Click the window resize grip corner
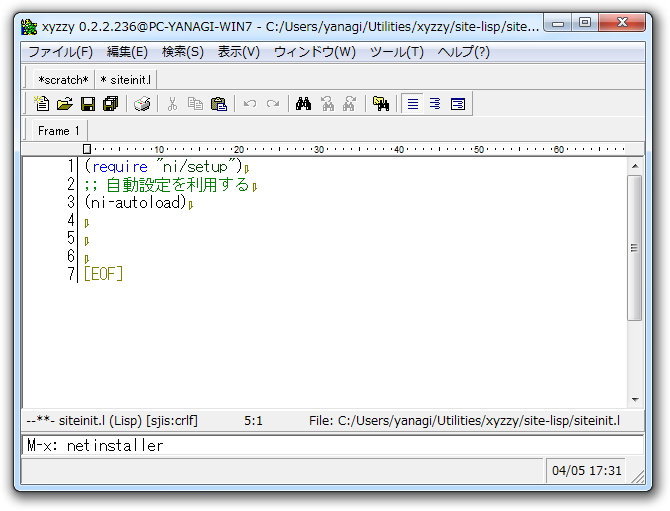670x511 pixels. pyautogui.click(x=638, y=477)
